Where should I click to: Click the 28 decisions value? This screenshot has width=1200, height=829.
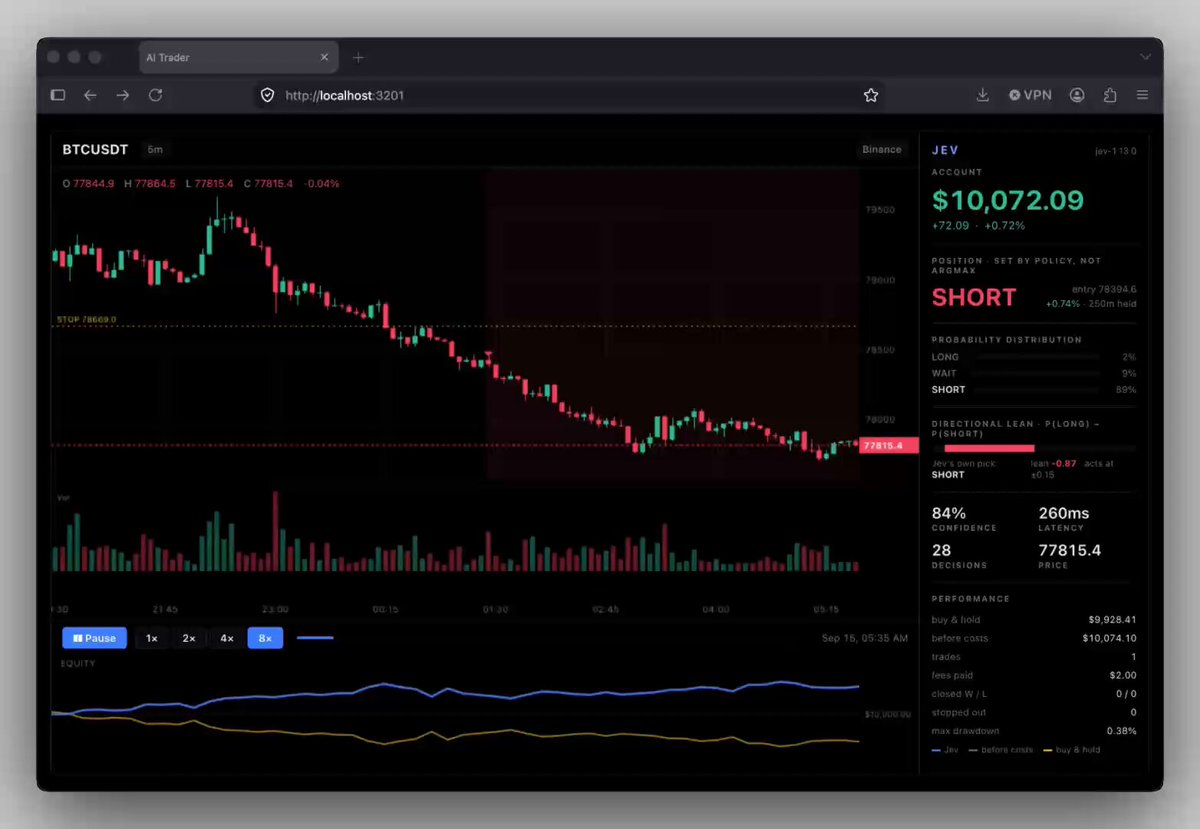tap(942, 550)
